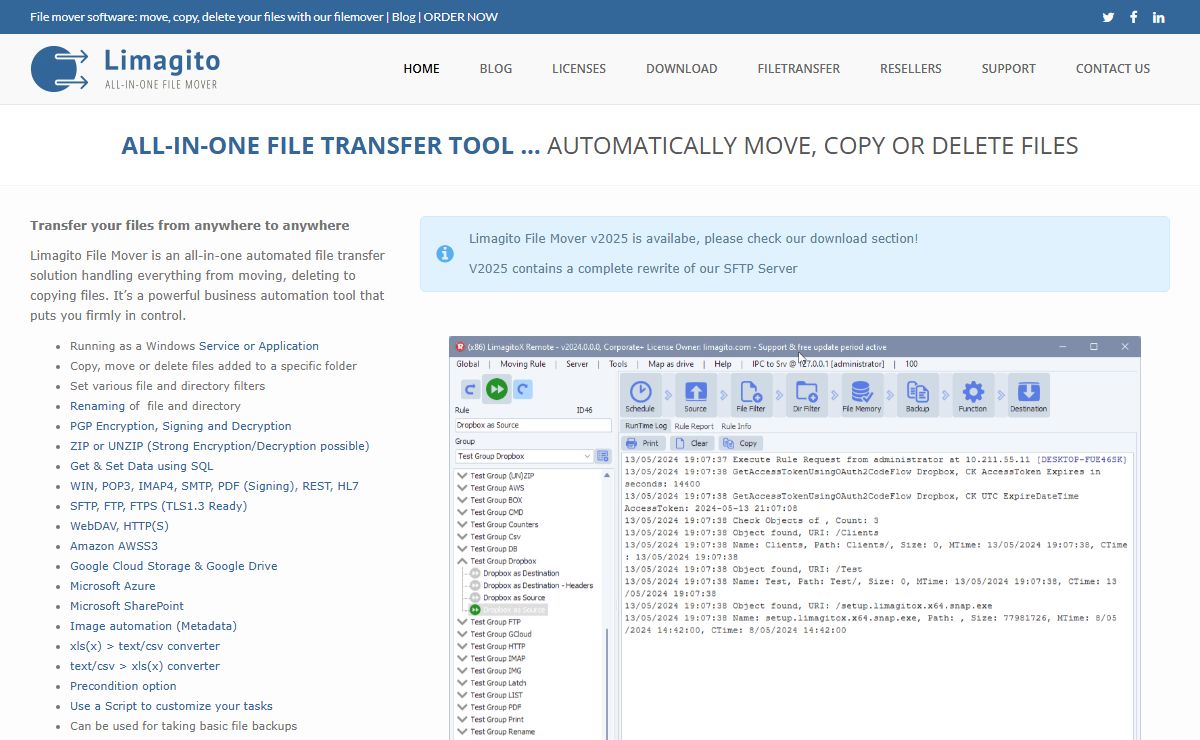Click the Rule name field Dropbox as Source
Viewport: 1200px width, 740px height.
532,425
